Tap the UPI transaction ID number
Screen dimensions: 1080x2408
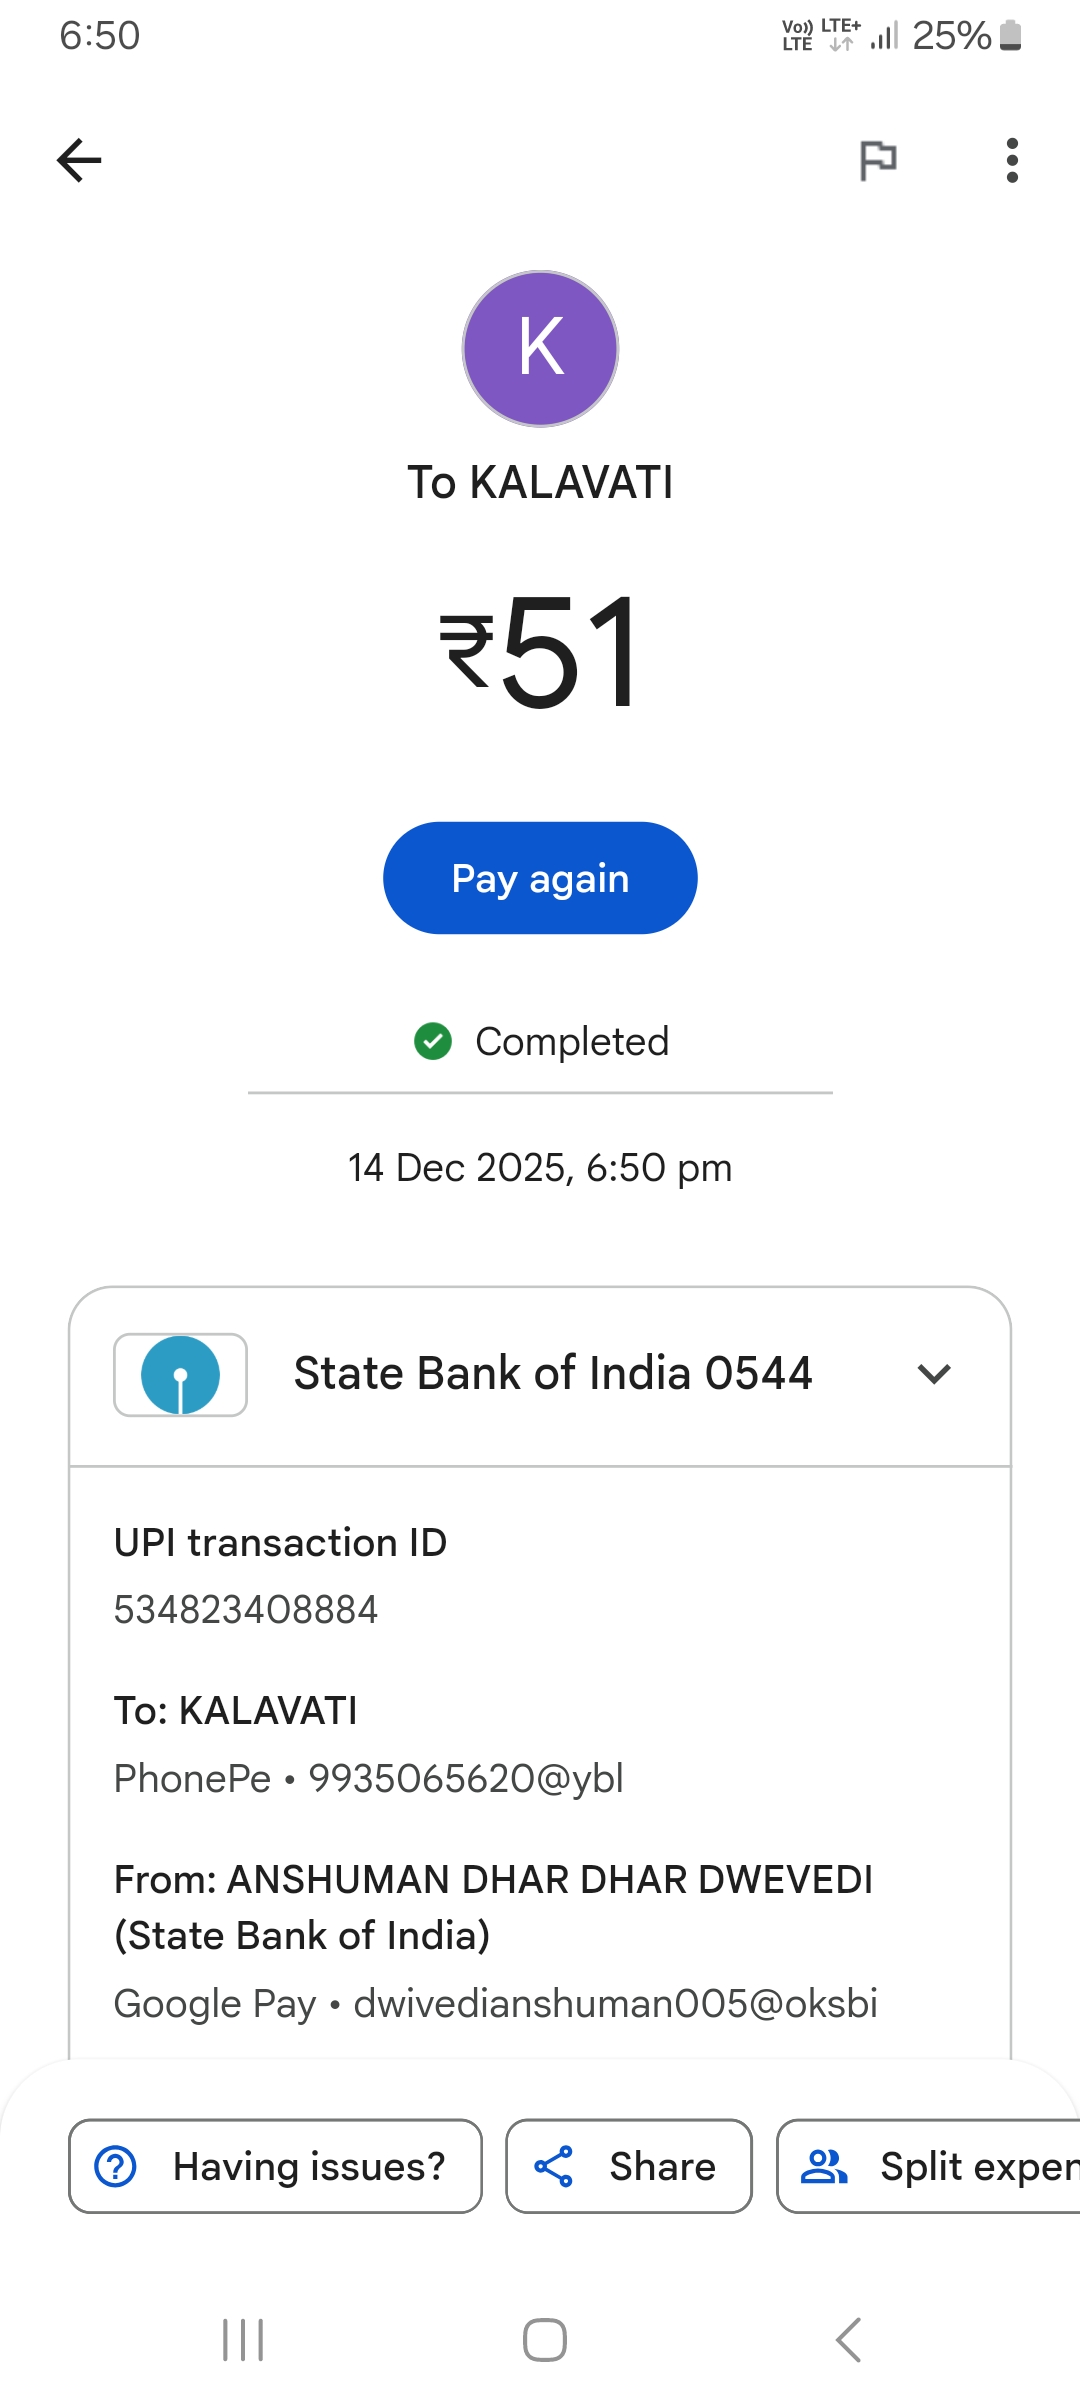tap(246, 1610)
